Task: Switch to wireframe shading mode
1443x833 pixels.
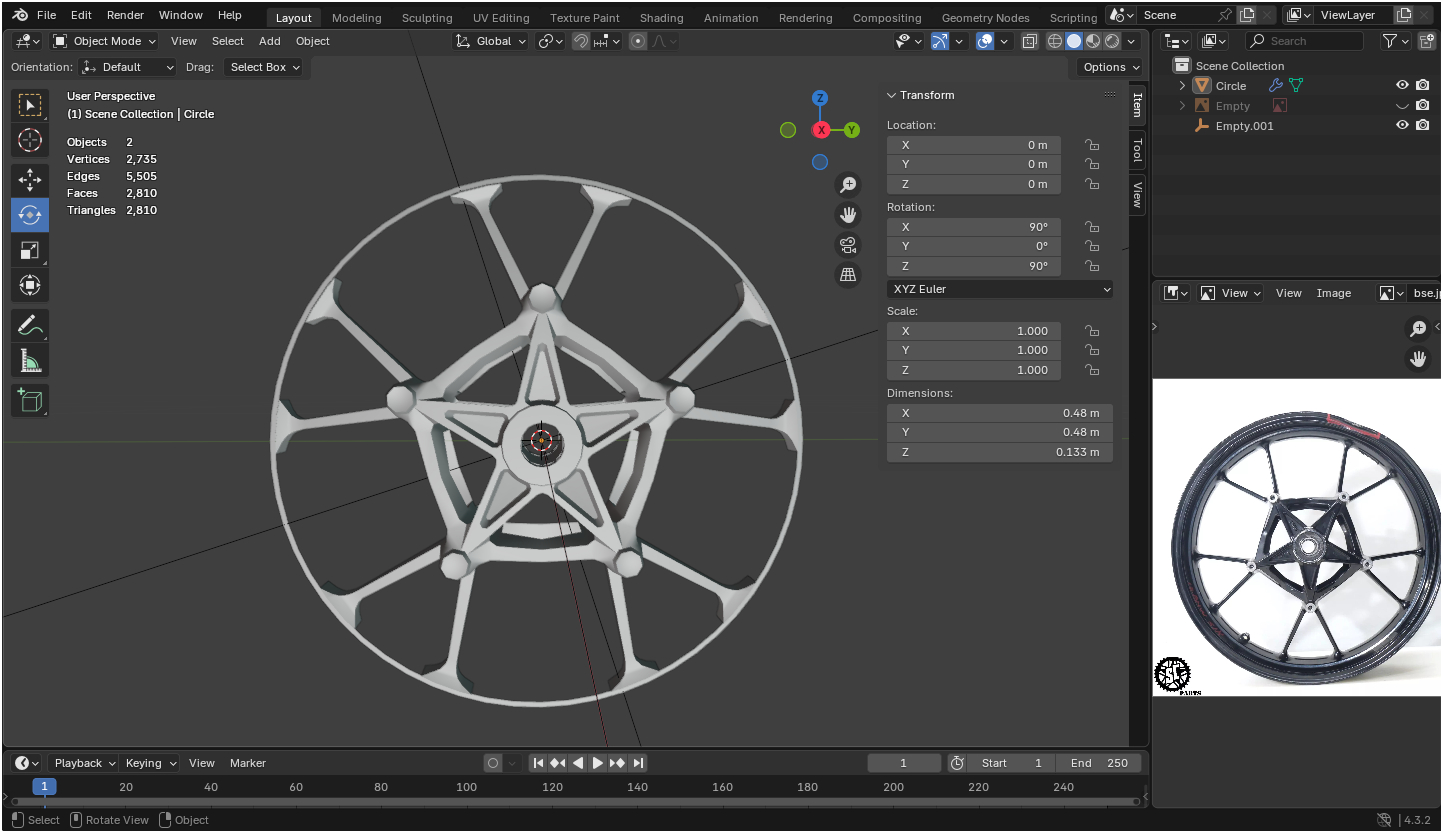Action: coord(1055,41)
